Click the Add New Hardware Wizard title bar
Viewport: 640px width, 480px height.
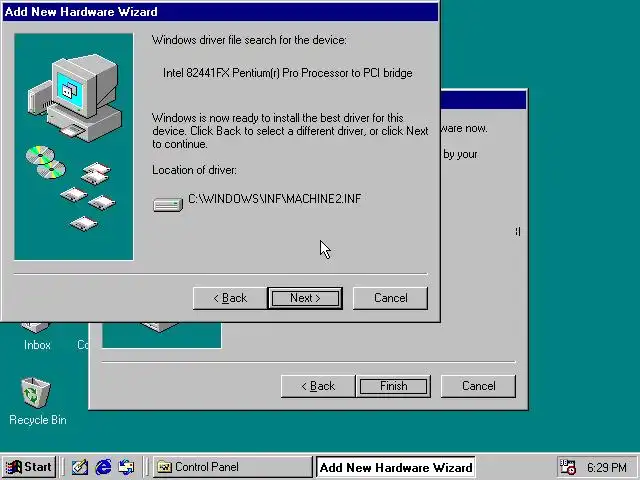coord(220,11)
